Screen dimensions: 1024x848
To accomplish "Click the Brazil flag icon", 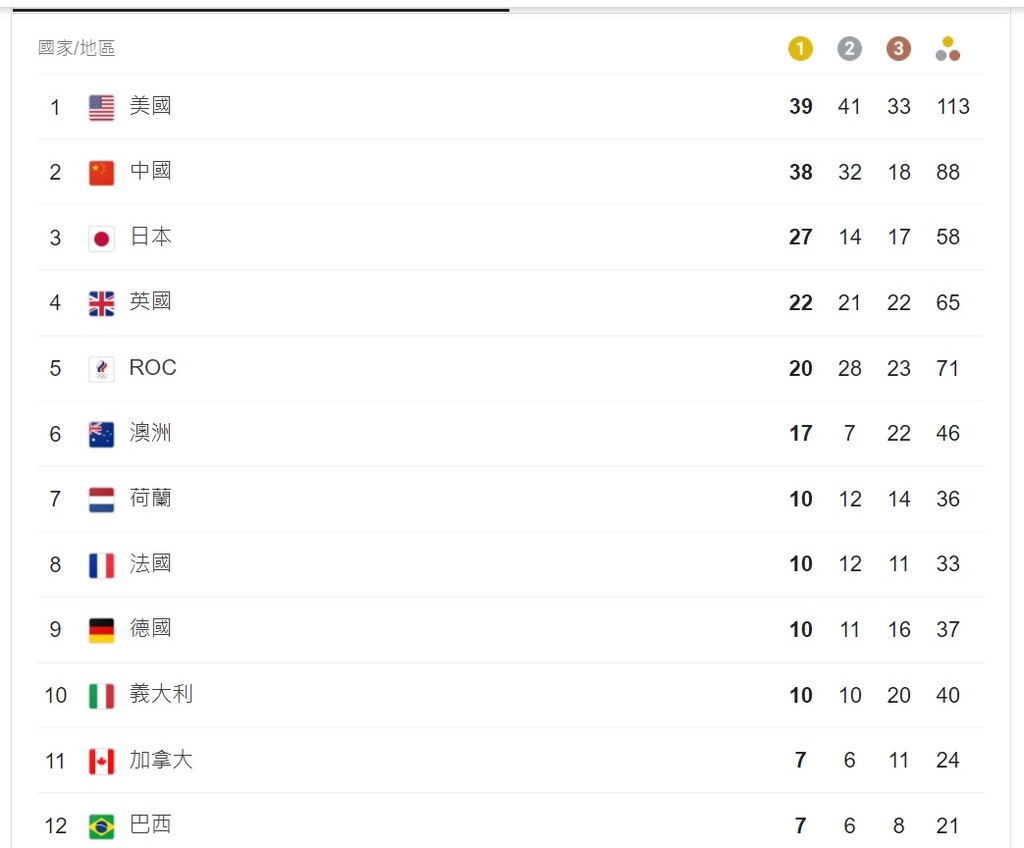I will coord(101,826).
